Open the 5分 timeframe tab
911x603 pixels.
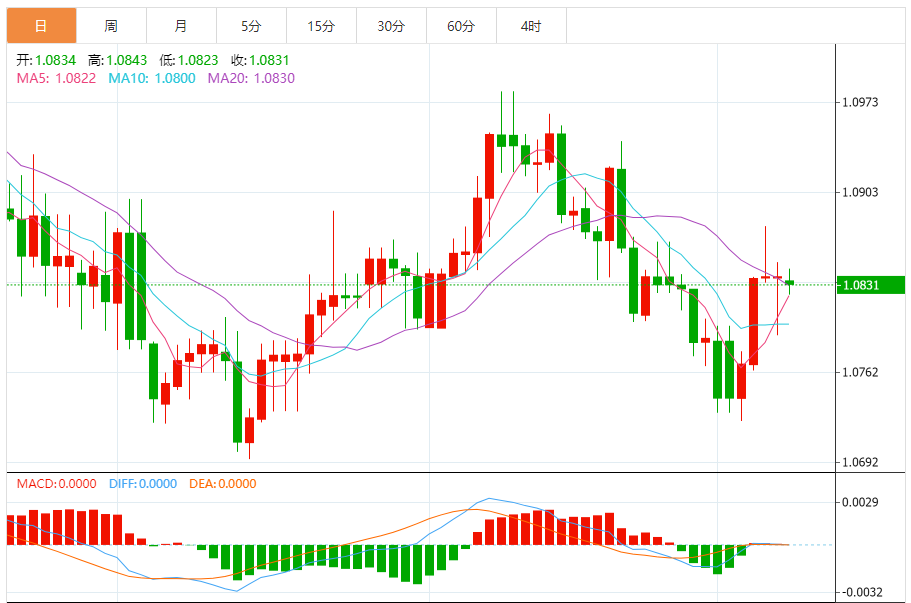click(252, 26)
